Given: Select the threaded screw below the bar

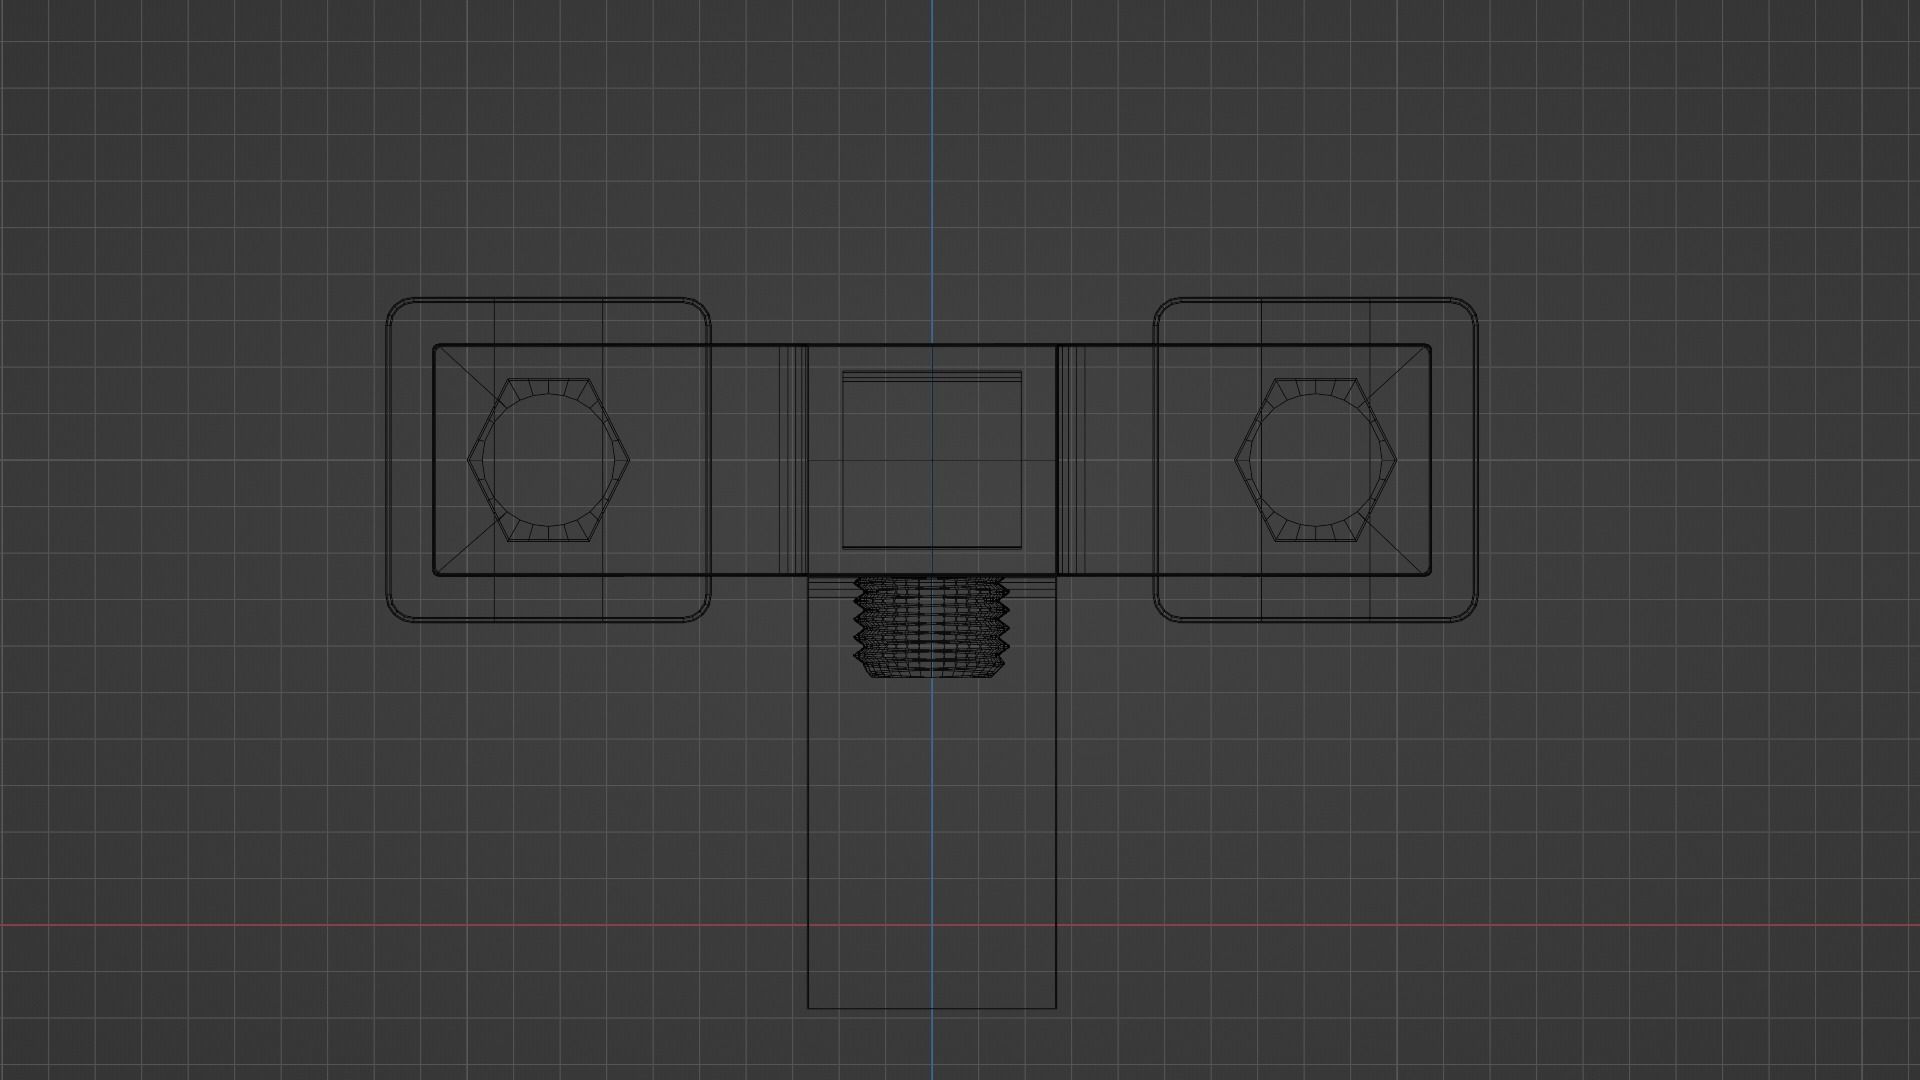Looking at the screenshot, I should click(x=931, y=628).
